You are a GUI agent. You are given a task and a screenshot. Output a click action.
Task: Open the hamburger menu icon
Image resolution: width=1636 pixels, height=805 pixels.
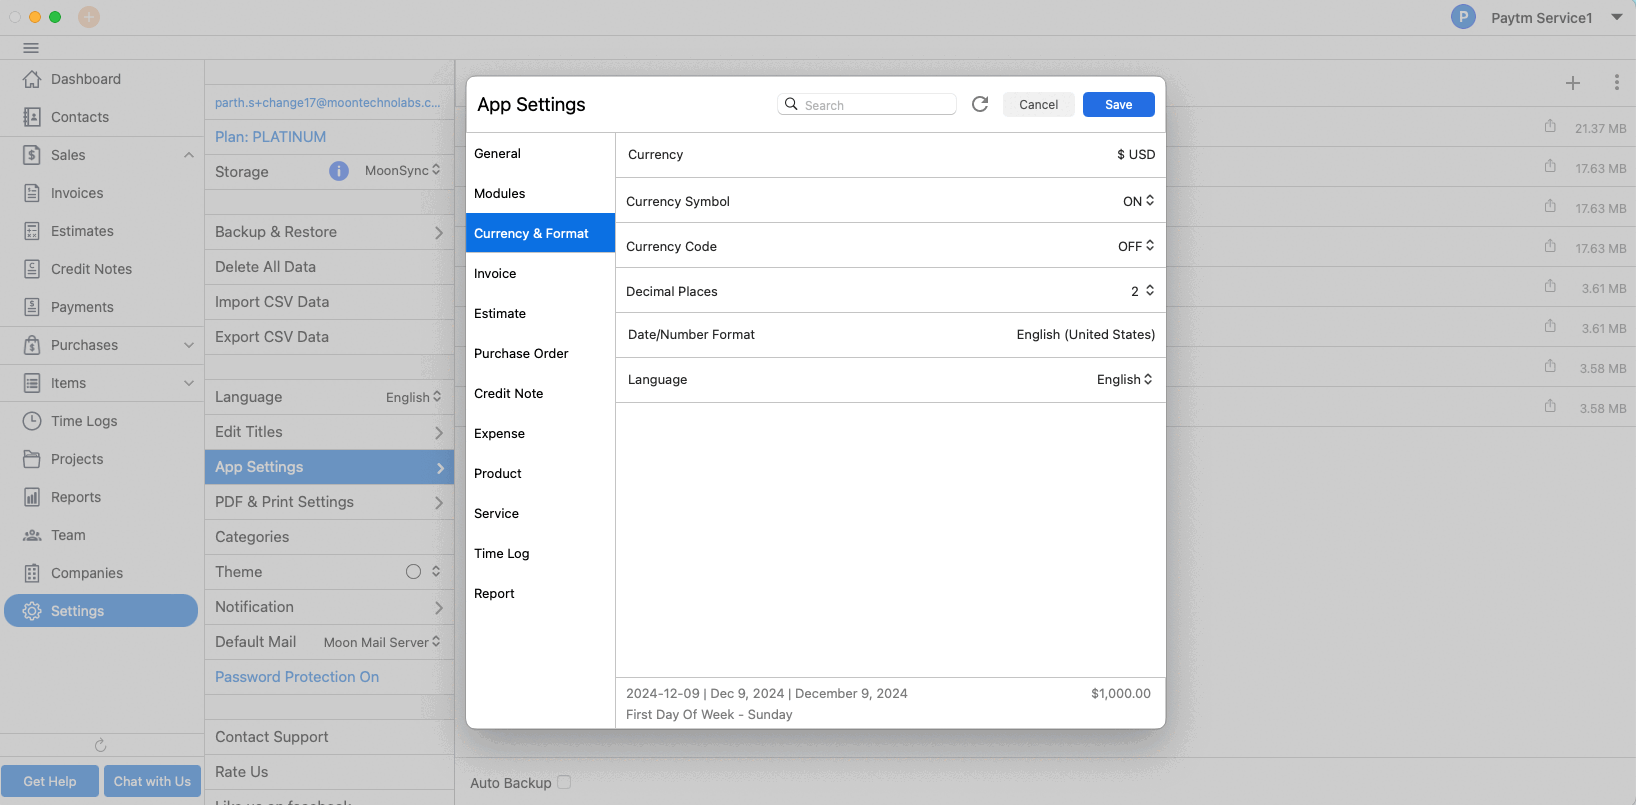(x=31, y=48)
